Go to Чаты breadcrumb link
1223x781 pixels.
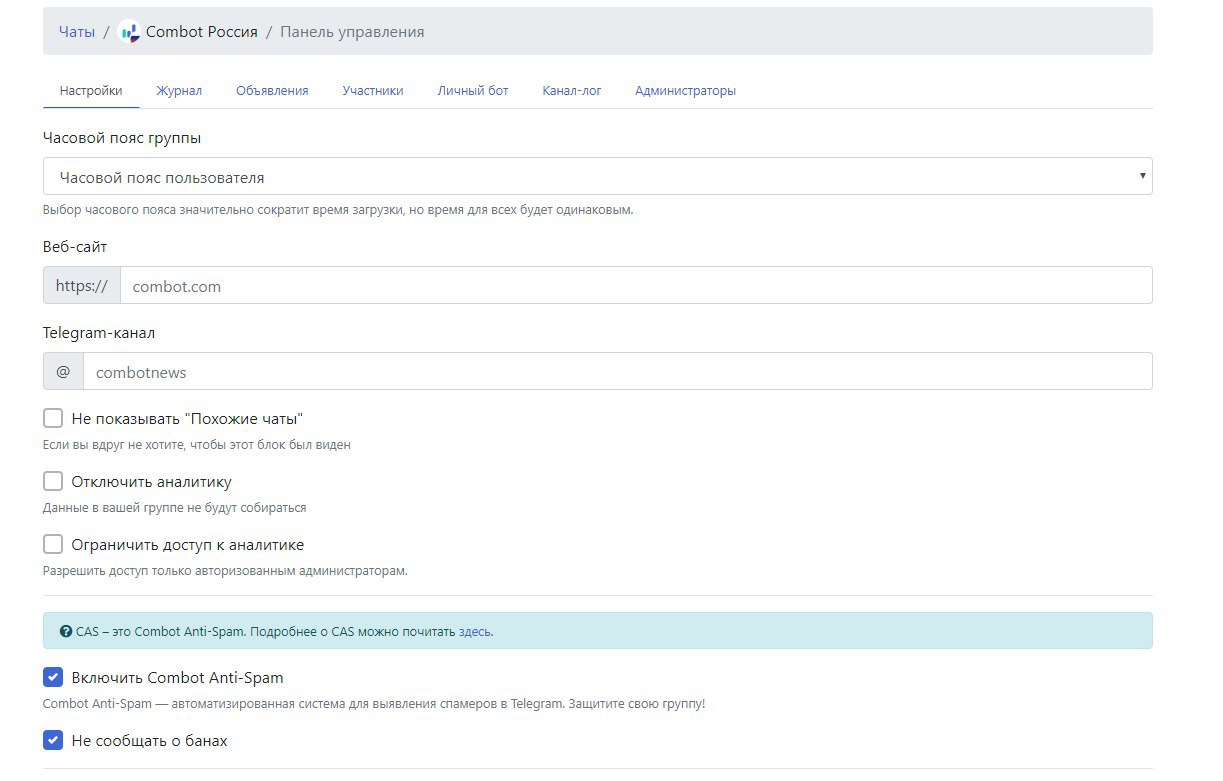[77, 32]
